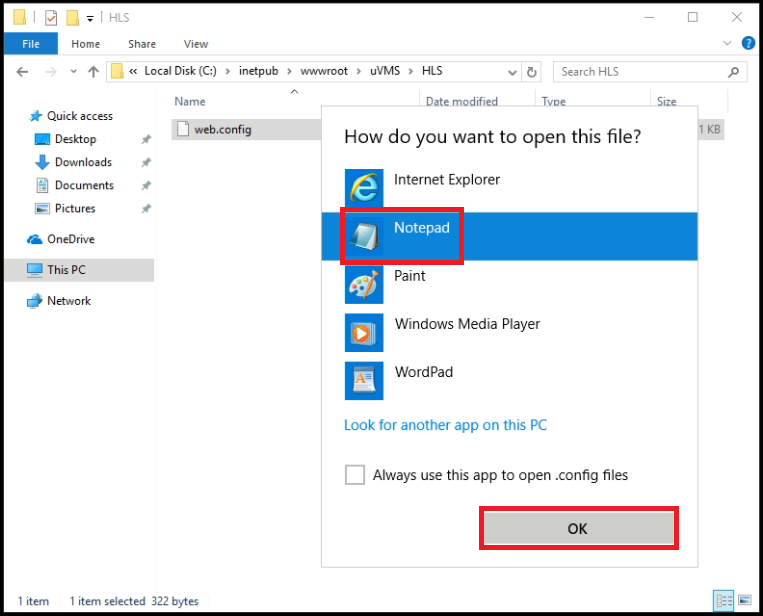Pick Windows Media Player as the app
Viewport: 763px width, 616px height.
click(467, 325)
